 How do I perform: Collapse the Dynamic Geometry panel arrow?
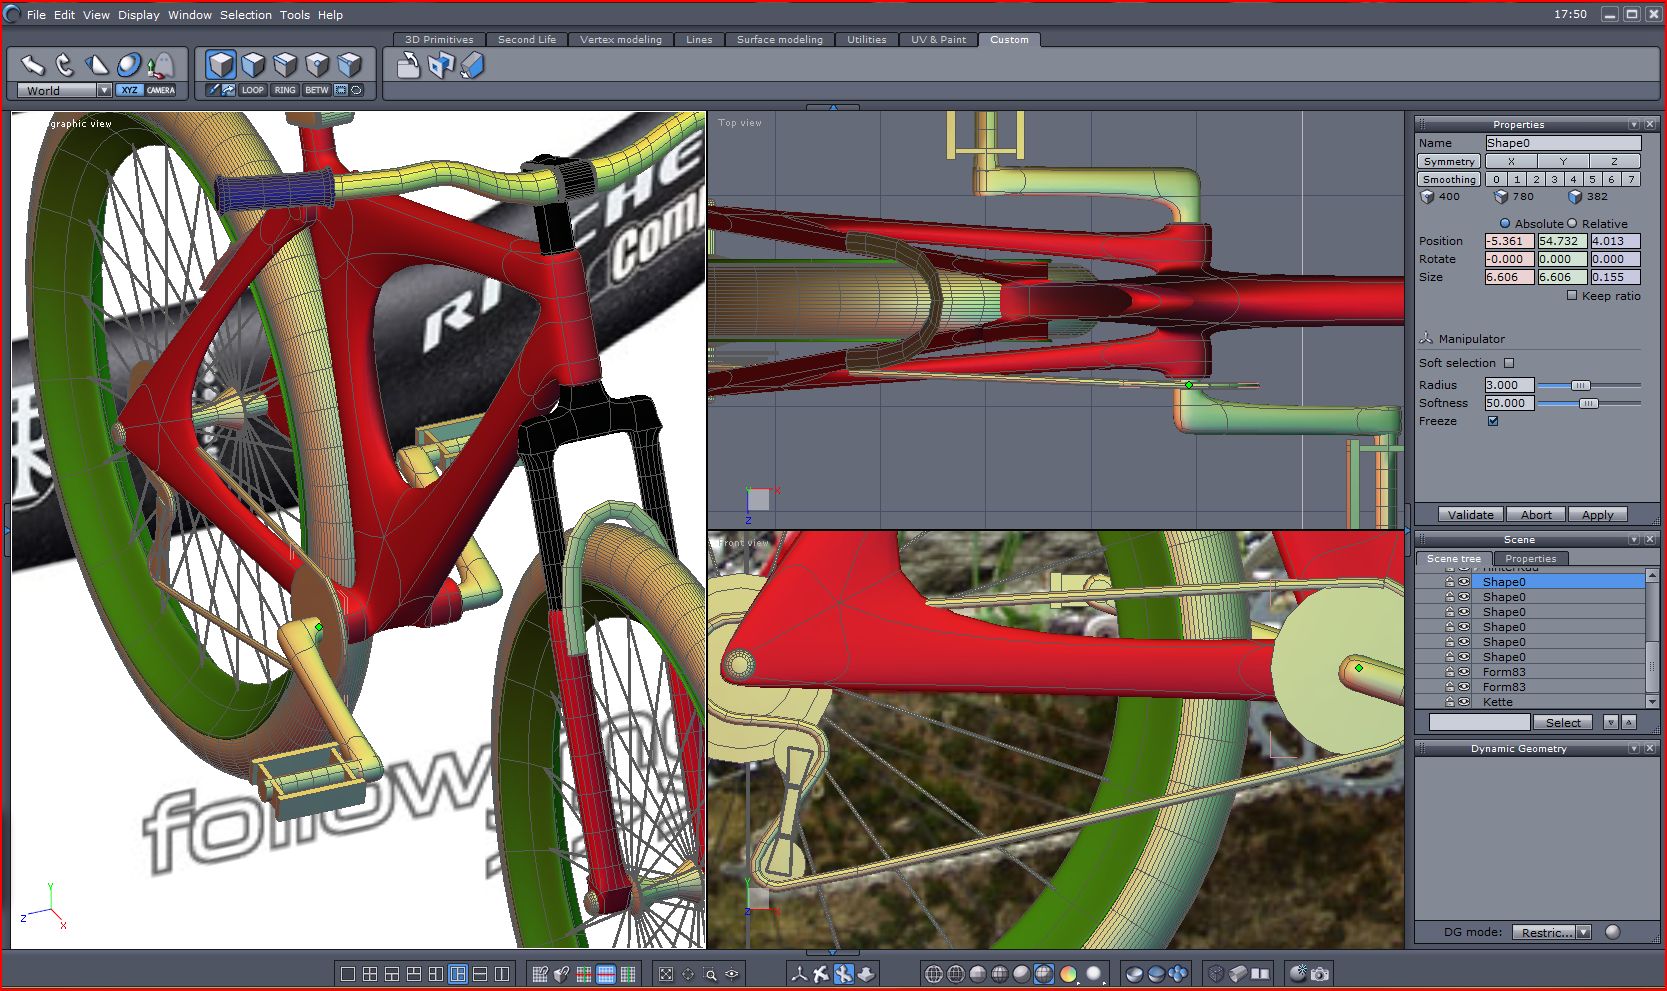point(1634,749)
